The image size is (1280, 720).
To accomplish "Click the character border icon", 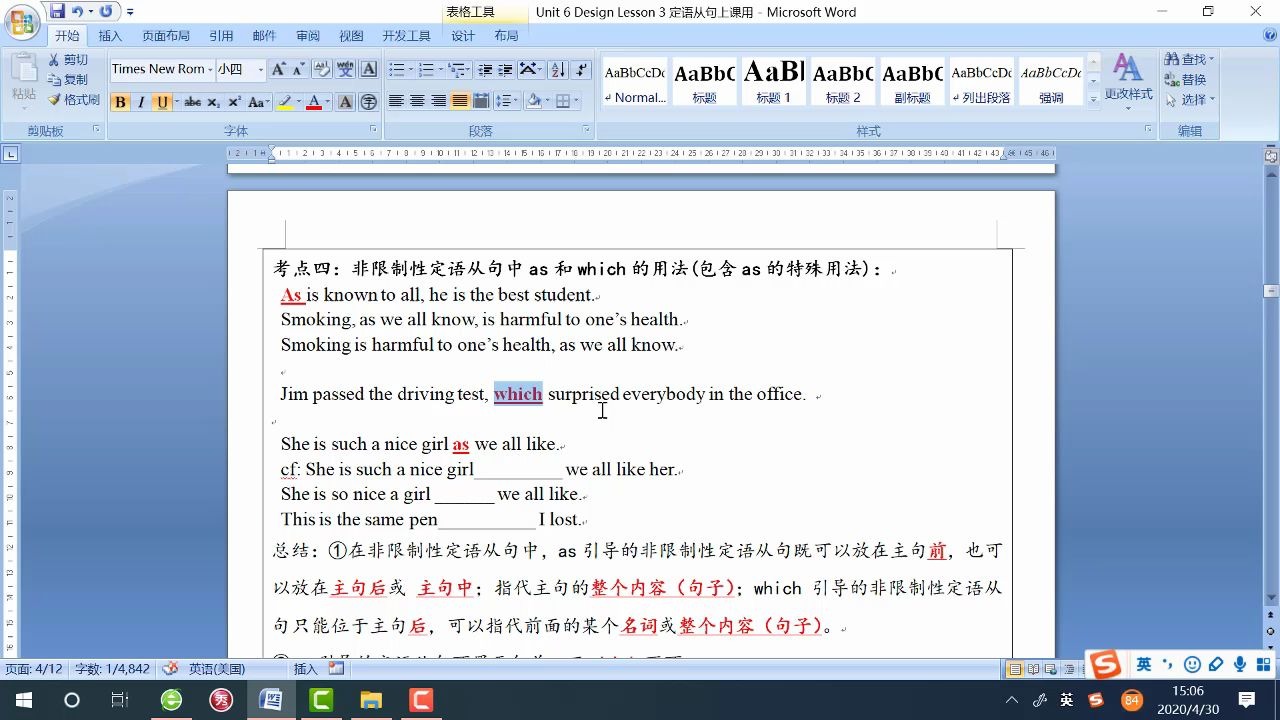I will 371,70.
